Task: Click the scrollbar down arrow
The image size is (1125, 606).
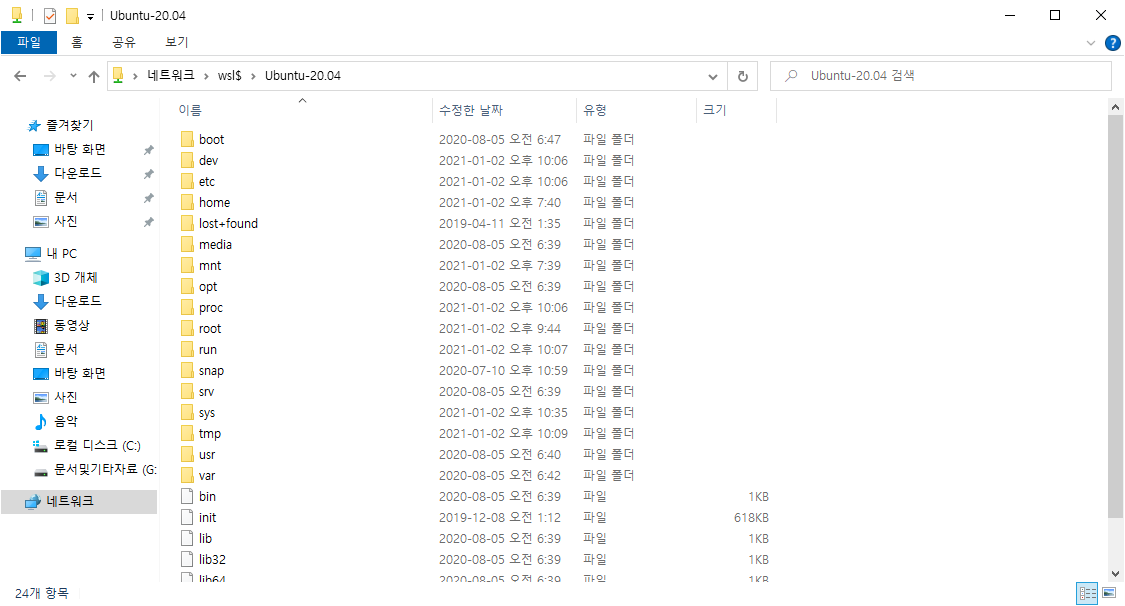Action: 1115,574
